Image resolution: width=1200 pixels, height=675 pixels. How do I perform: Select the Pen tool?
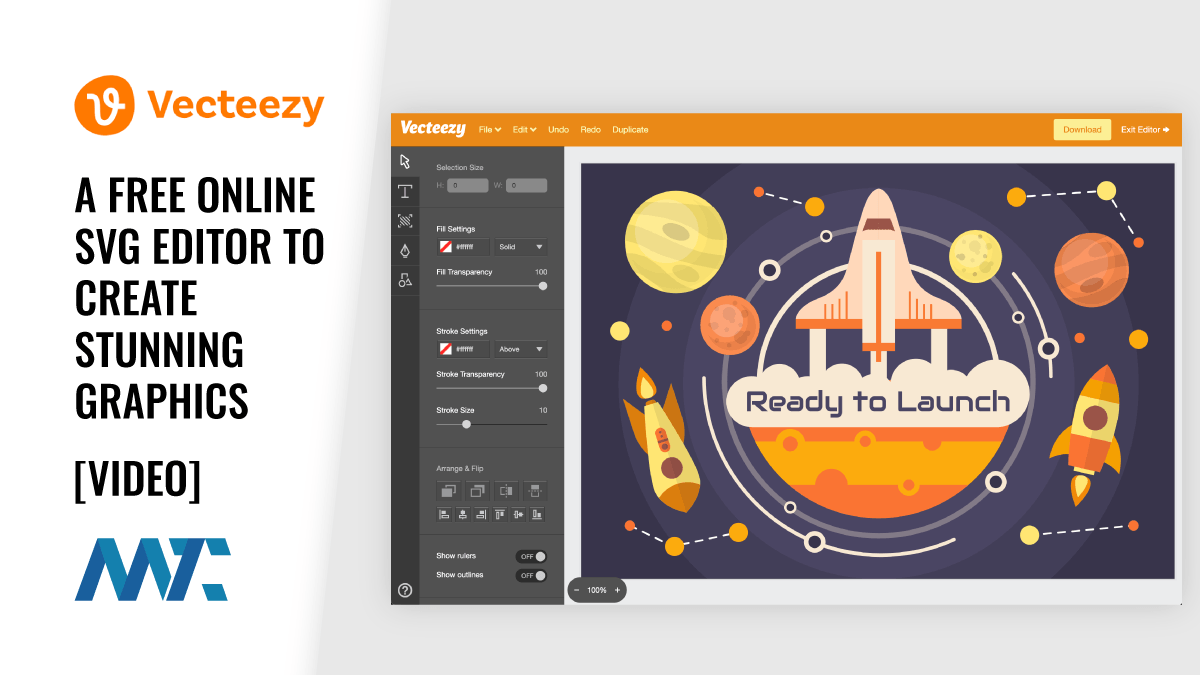click(405, 250)
